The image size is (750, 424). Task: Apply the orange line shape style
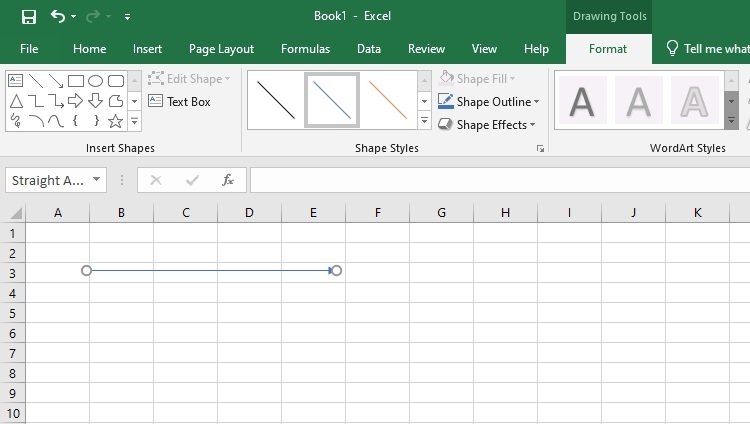pyautogui.click(x=388, y=100)
